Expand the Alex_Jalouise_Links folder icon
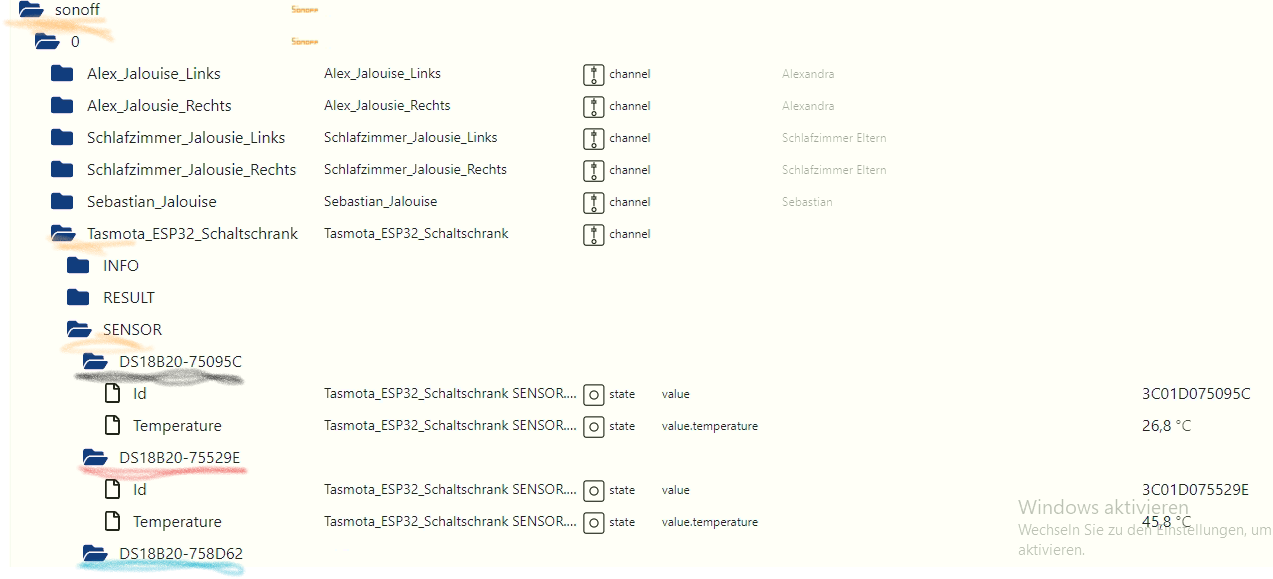 (63, 74)
